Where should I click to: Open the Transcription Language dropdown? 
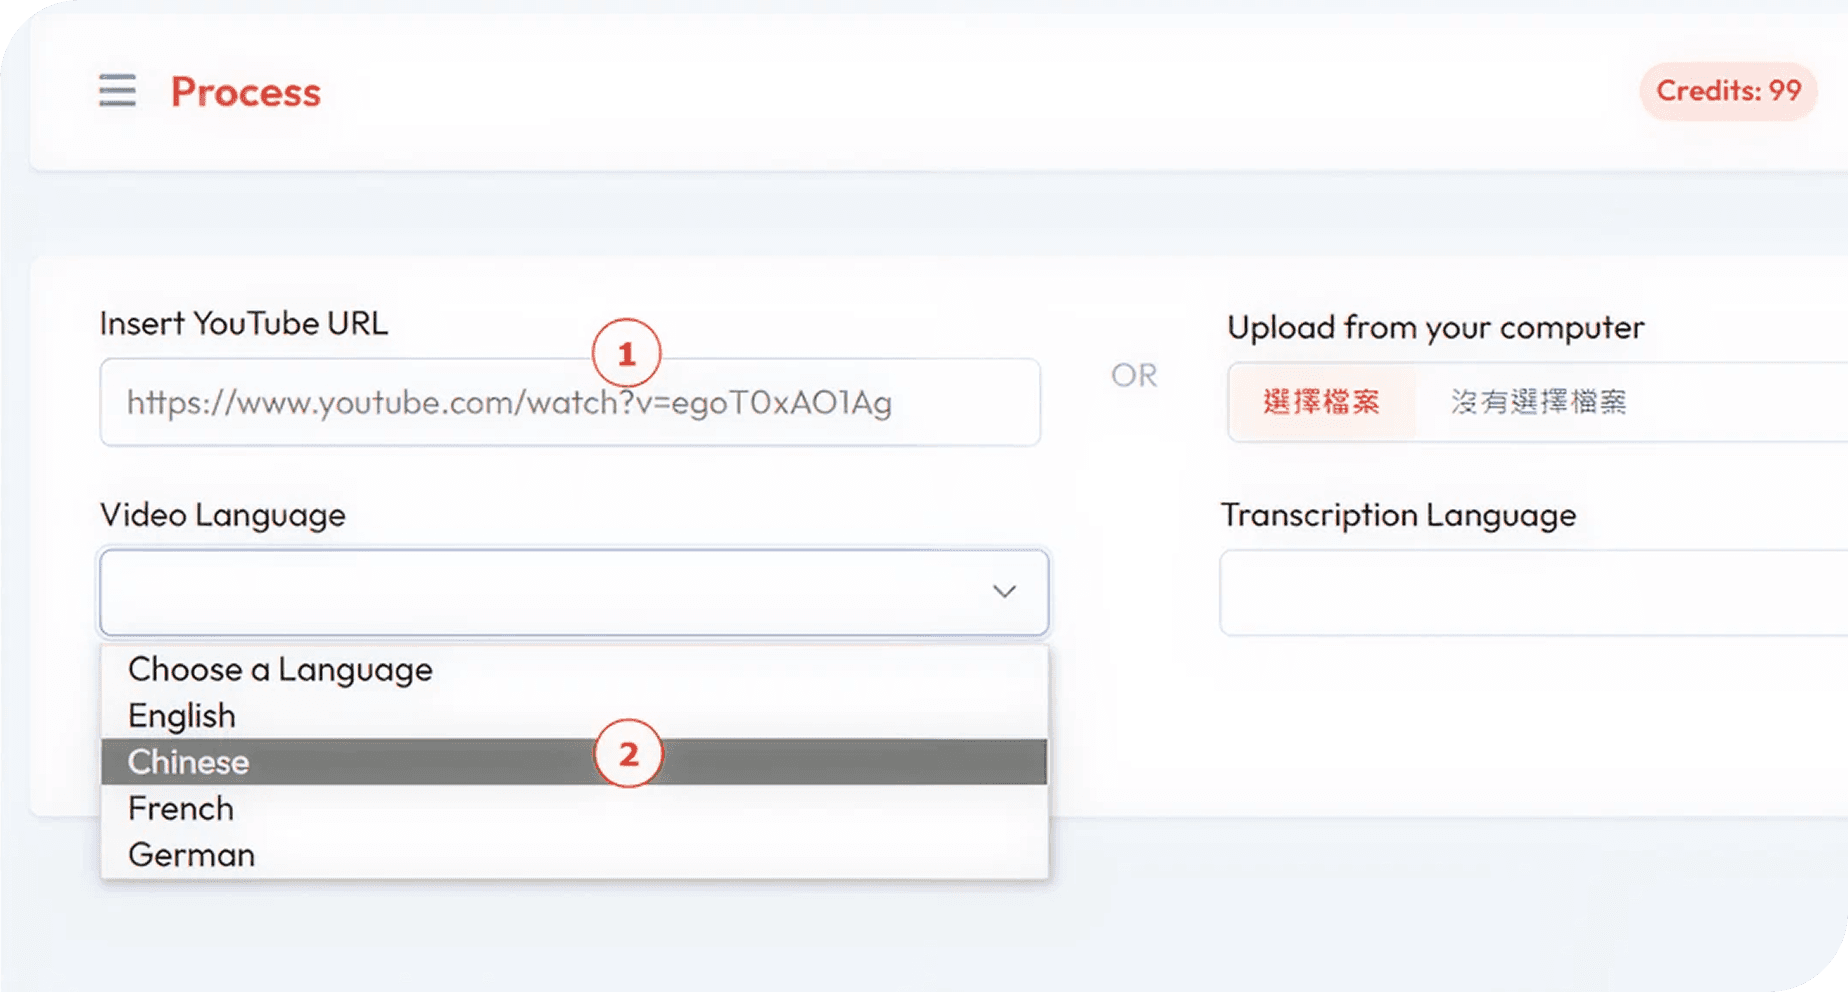point(1530,593)
